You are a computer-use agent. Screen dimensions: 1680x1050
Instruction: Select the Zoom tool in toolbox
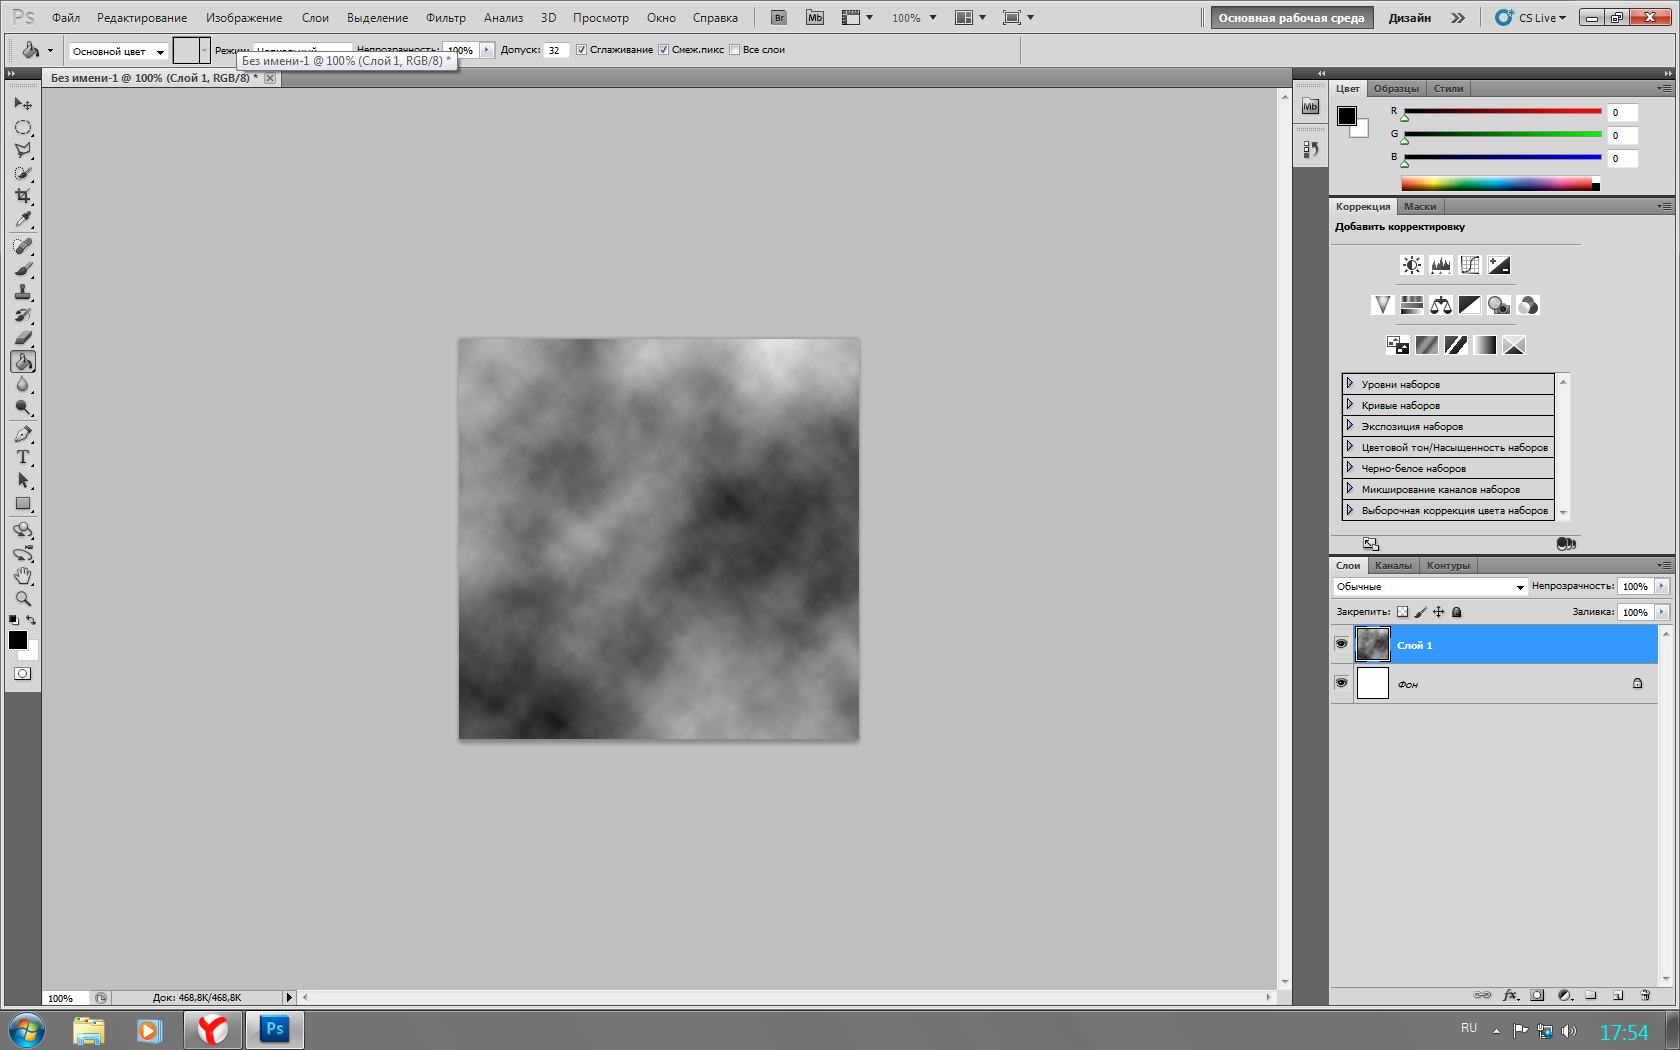point(23,599)
